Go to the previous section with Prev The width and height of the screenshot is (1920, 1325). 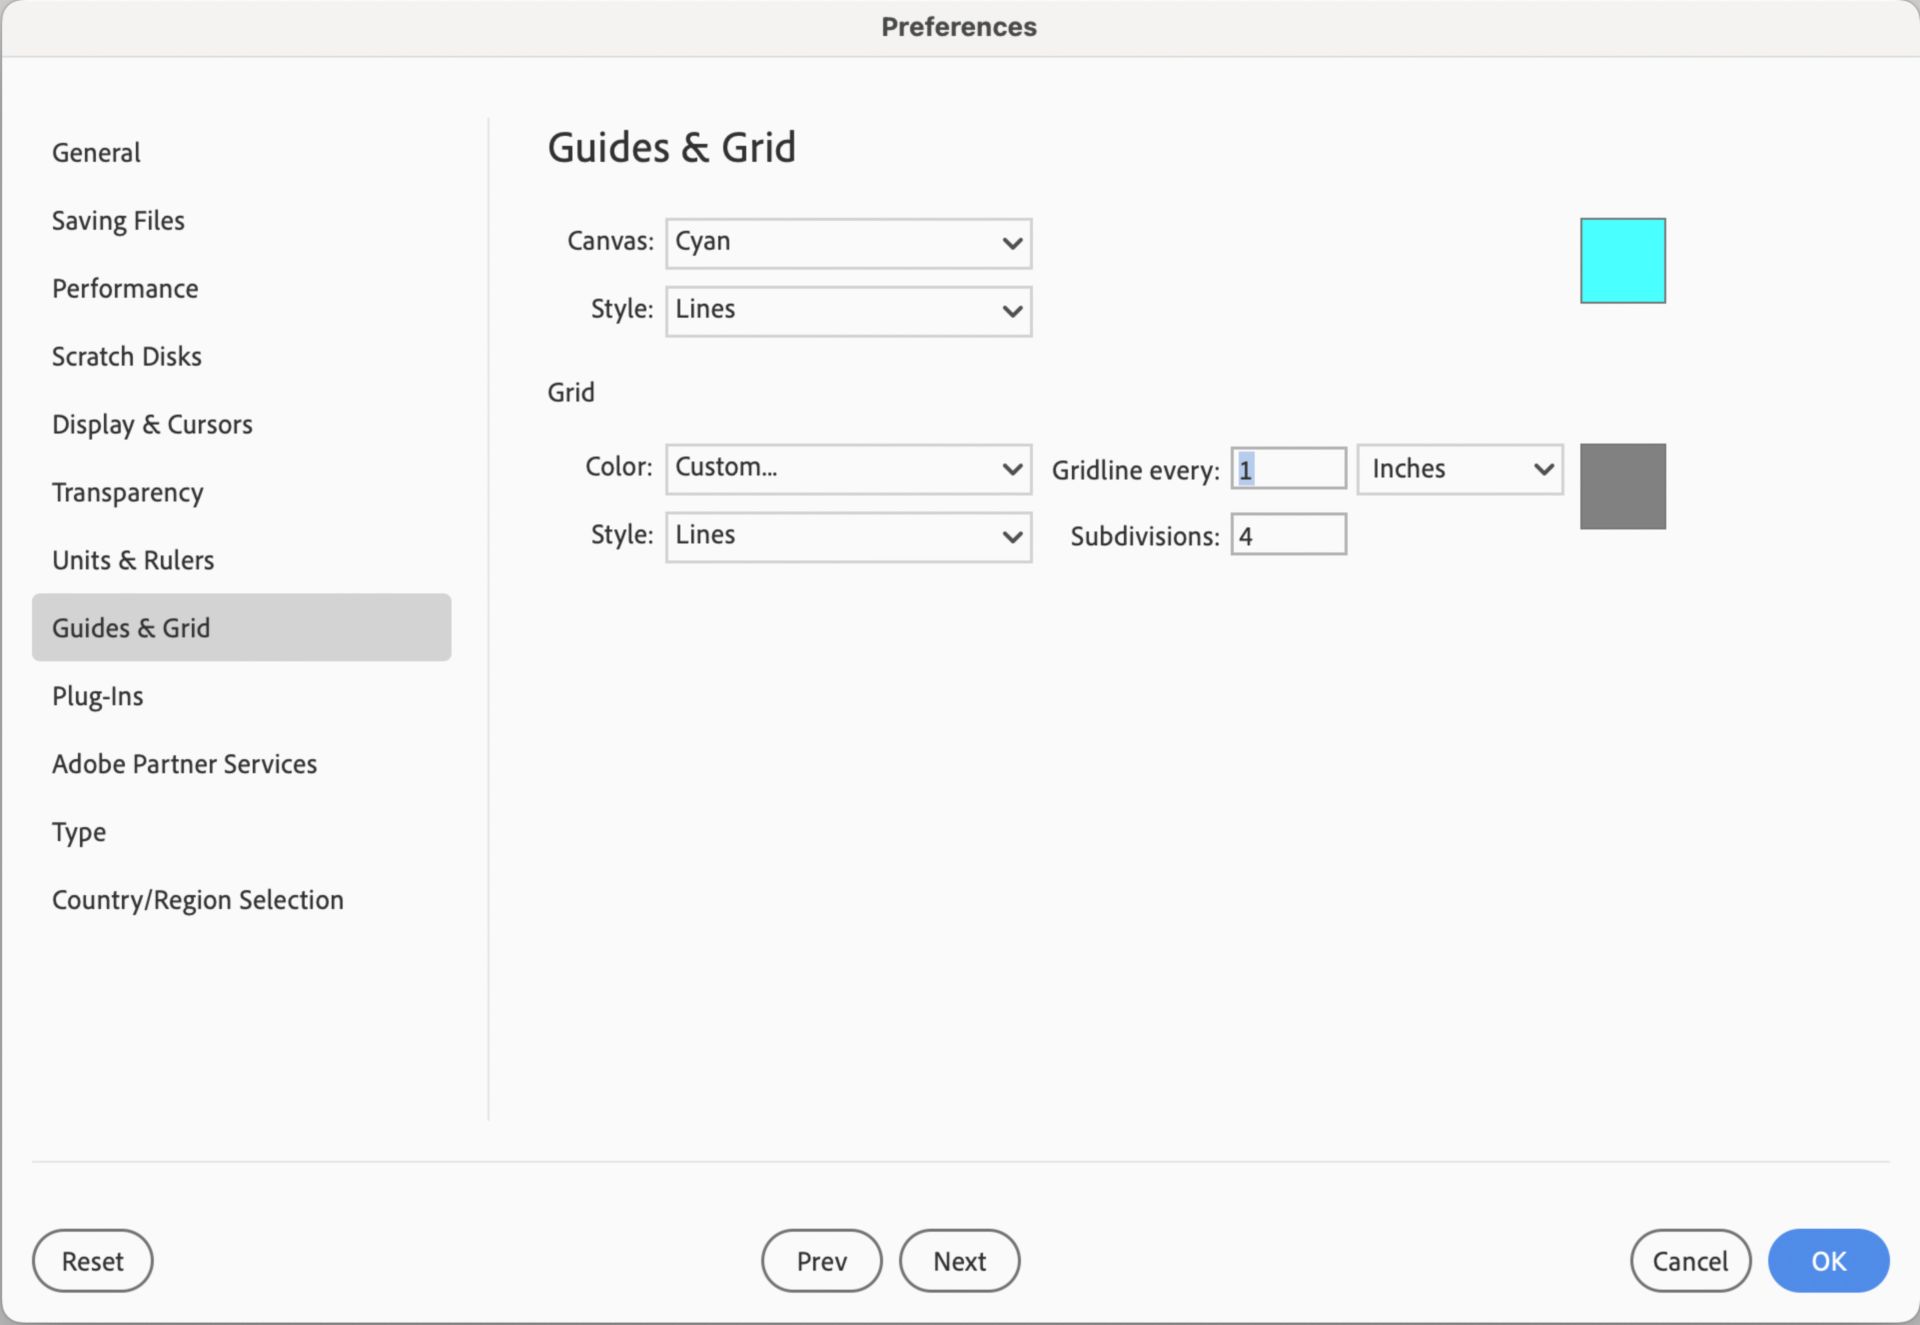point(821,1260)
